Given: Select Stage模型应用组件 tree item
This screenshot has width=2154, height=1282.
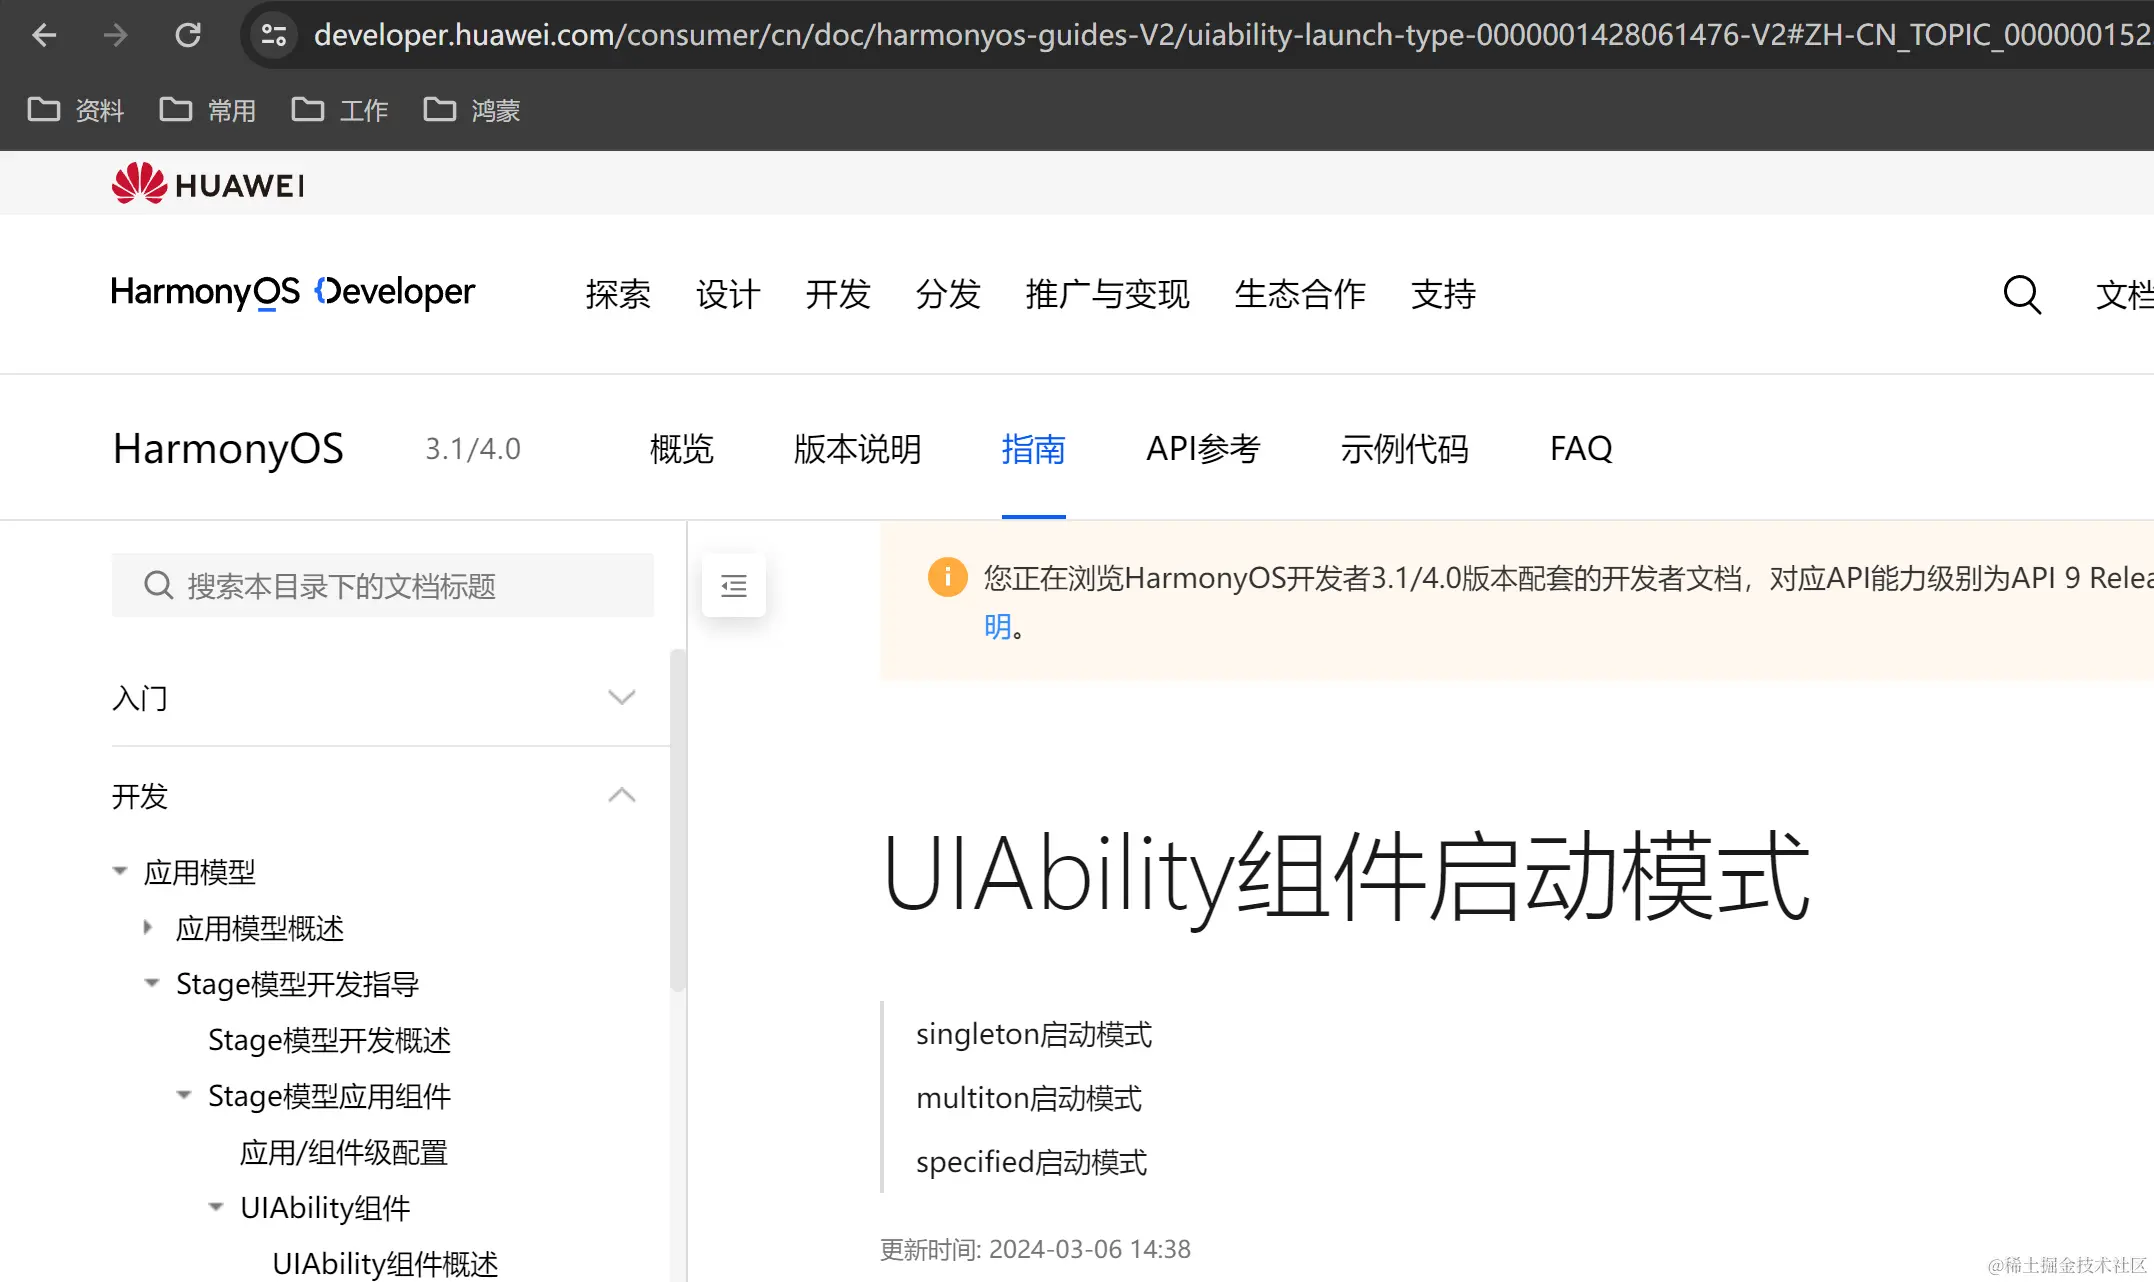Looking at the screenshot, I should (x=329, y=1096).
